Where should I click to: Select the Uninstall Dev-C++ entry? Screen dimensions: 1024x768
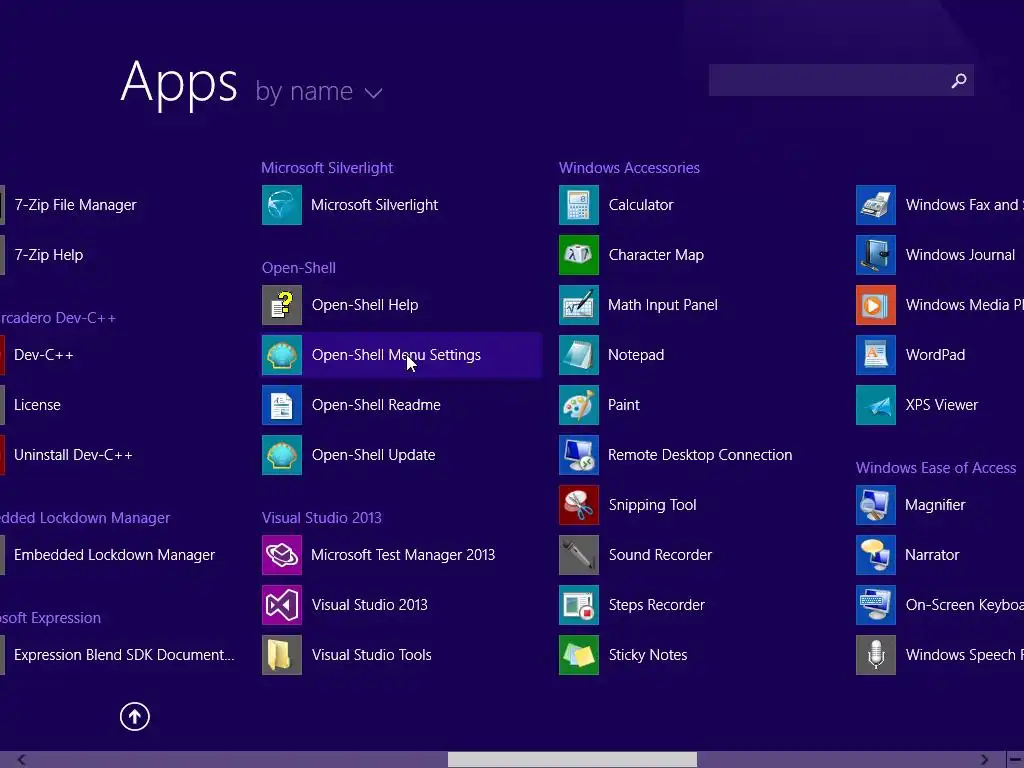(x=73, y=455)
